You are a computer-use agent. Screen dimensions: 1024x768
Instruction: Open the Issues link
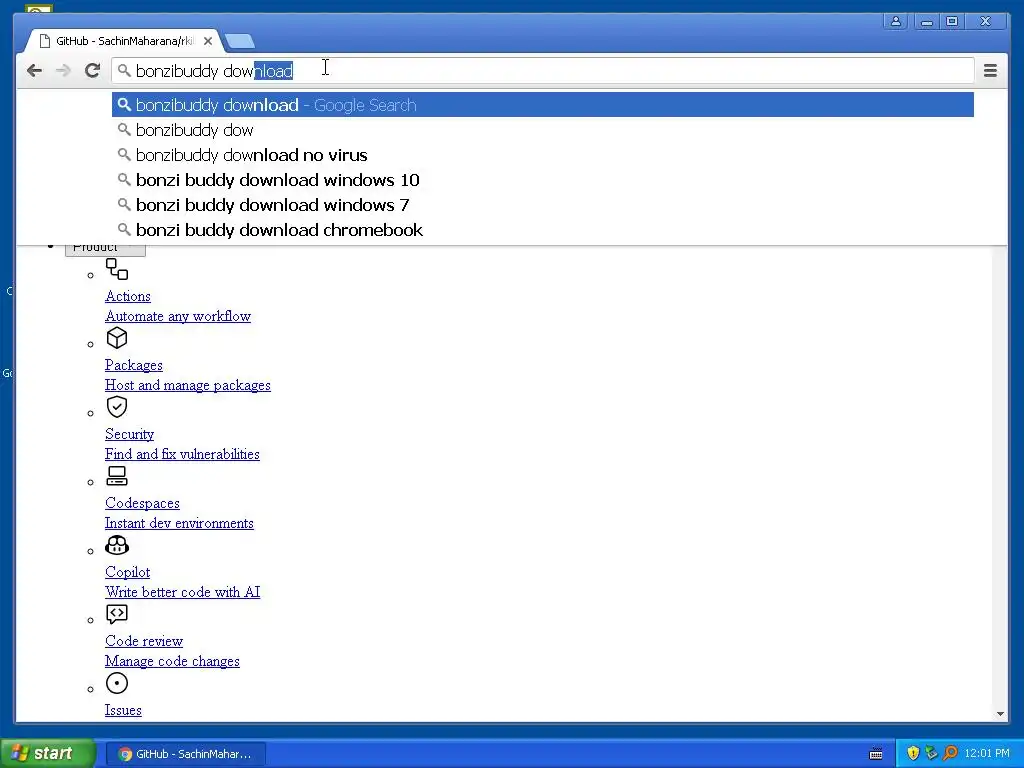pyautogui.click(x=123, y=710)
